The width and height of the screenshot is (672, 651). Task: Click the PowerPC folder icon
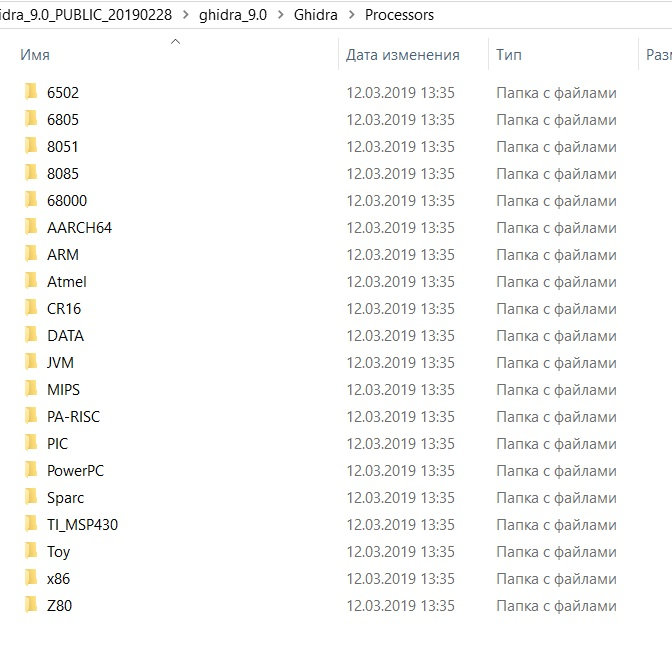(x=31, y=470)
